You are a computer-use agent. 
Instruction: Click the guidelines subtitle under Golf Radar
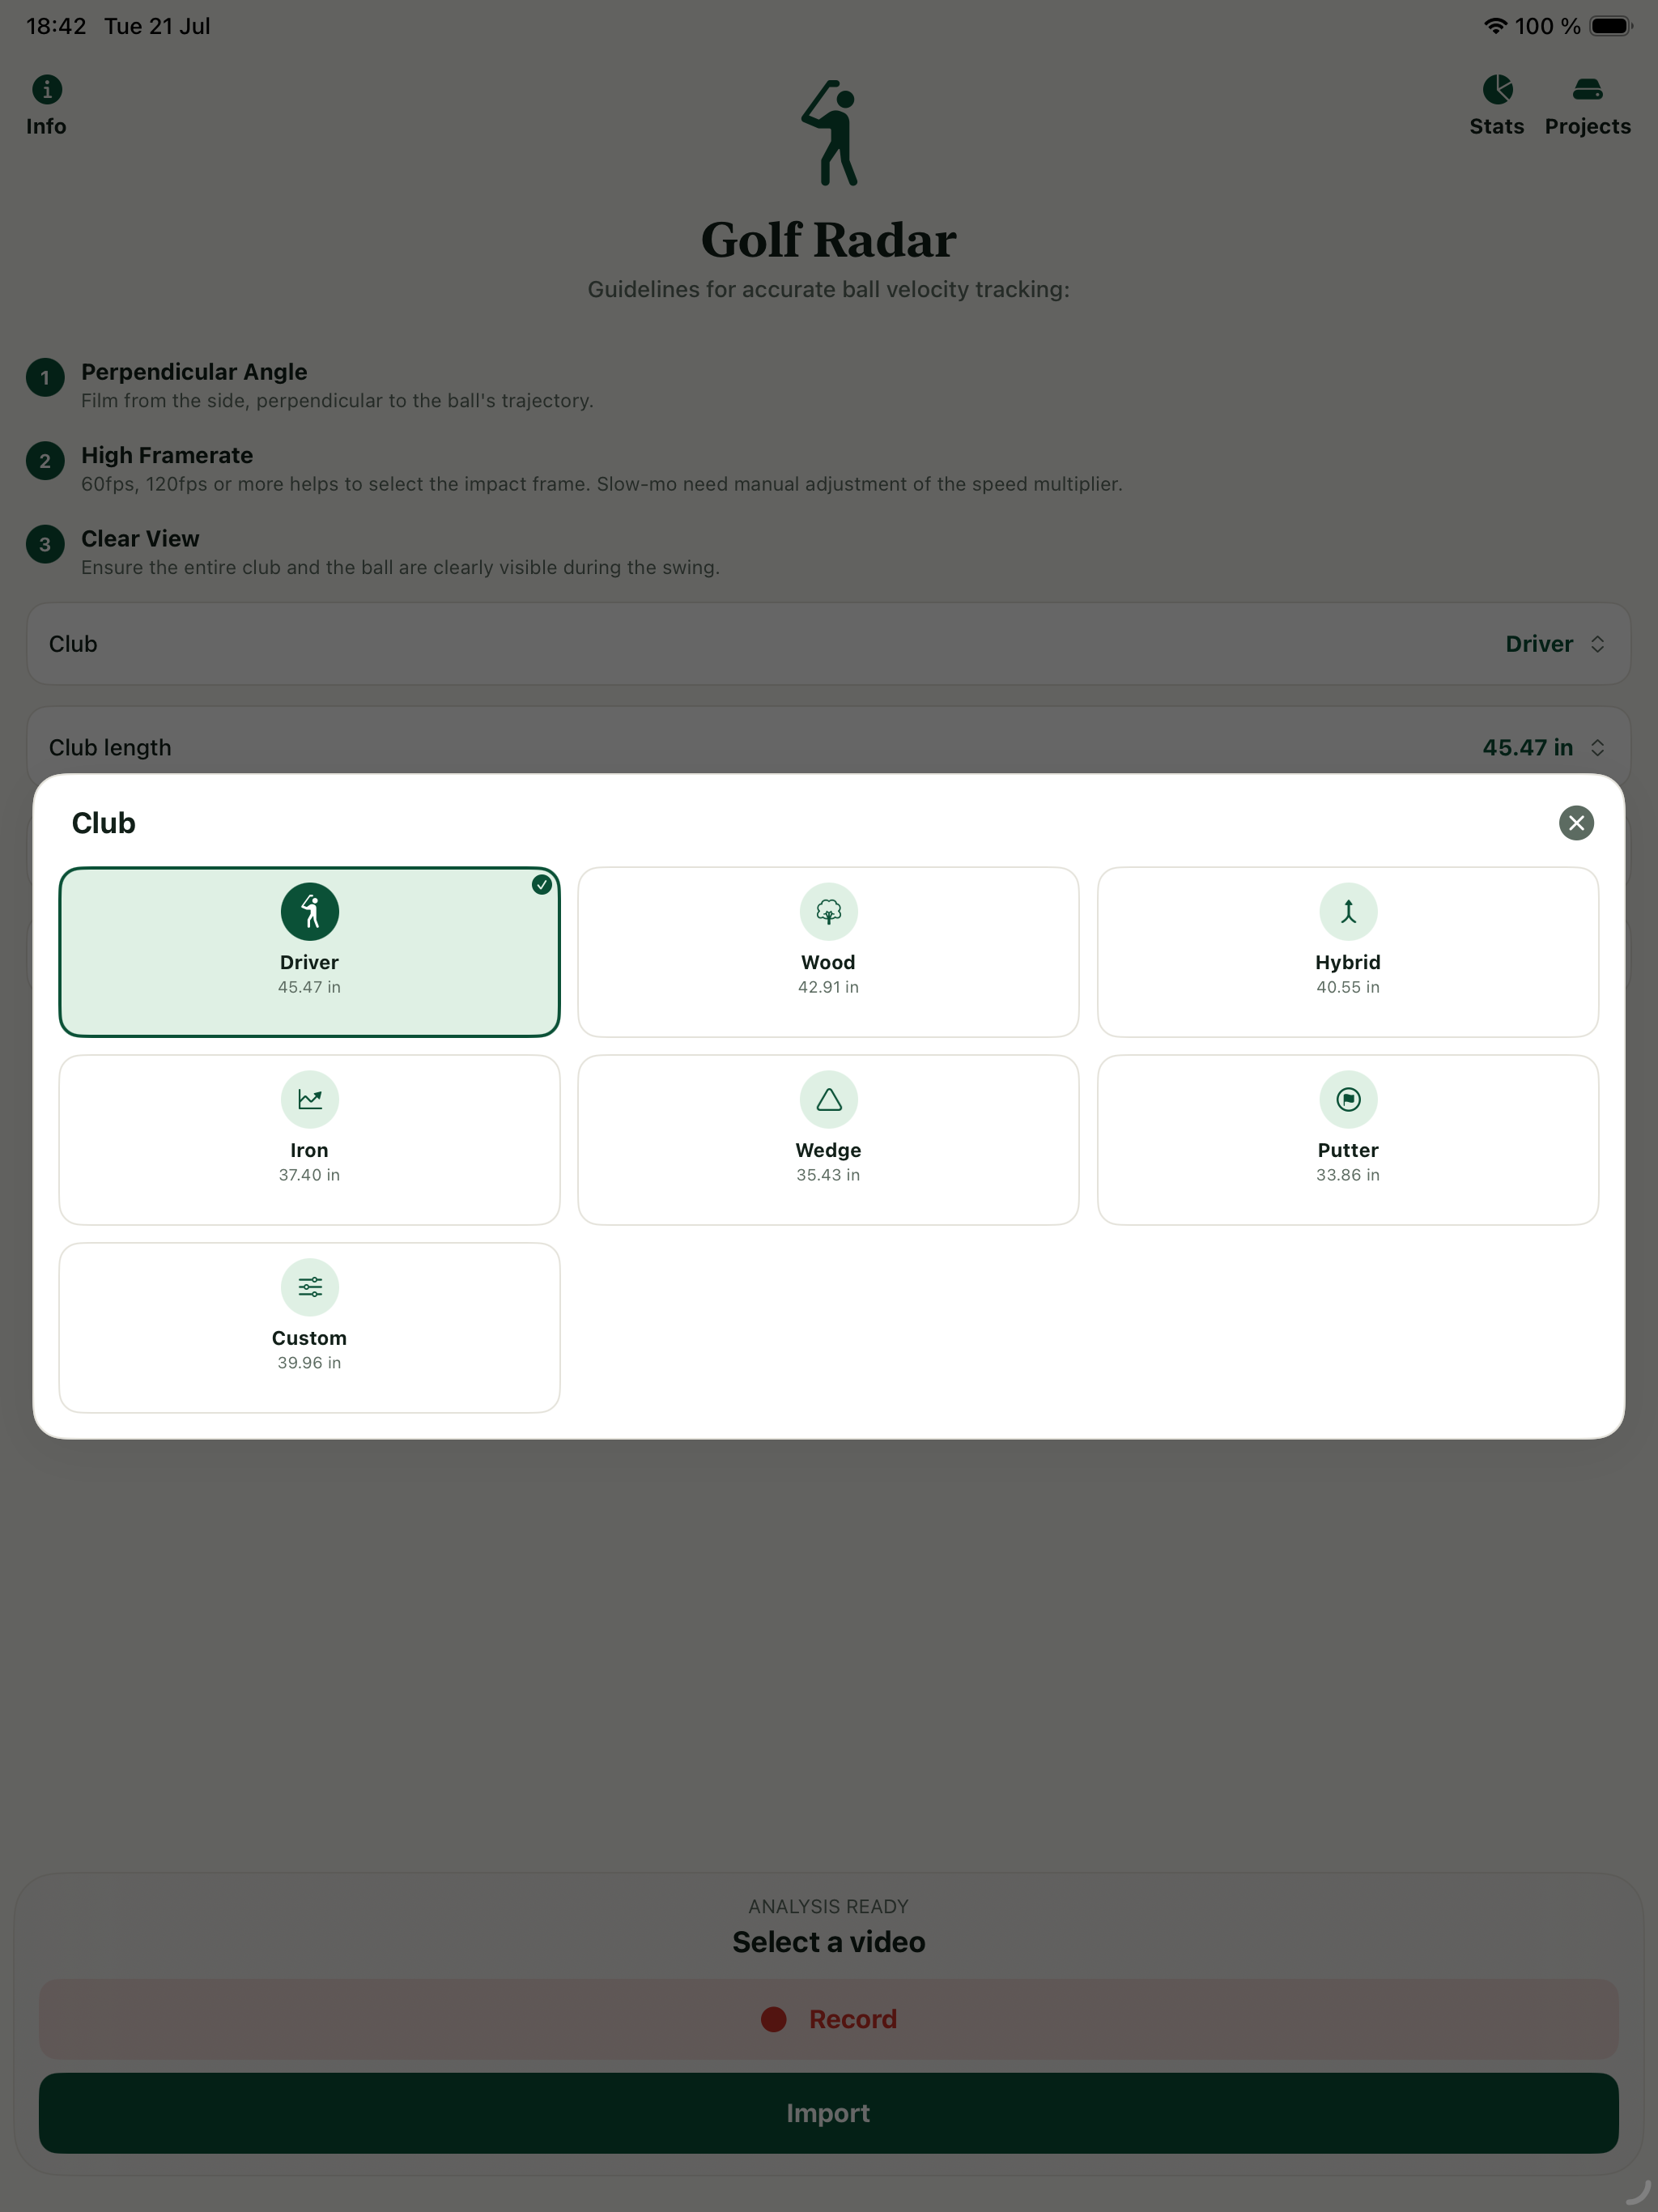pos(829,289)
